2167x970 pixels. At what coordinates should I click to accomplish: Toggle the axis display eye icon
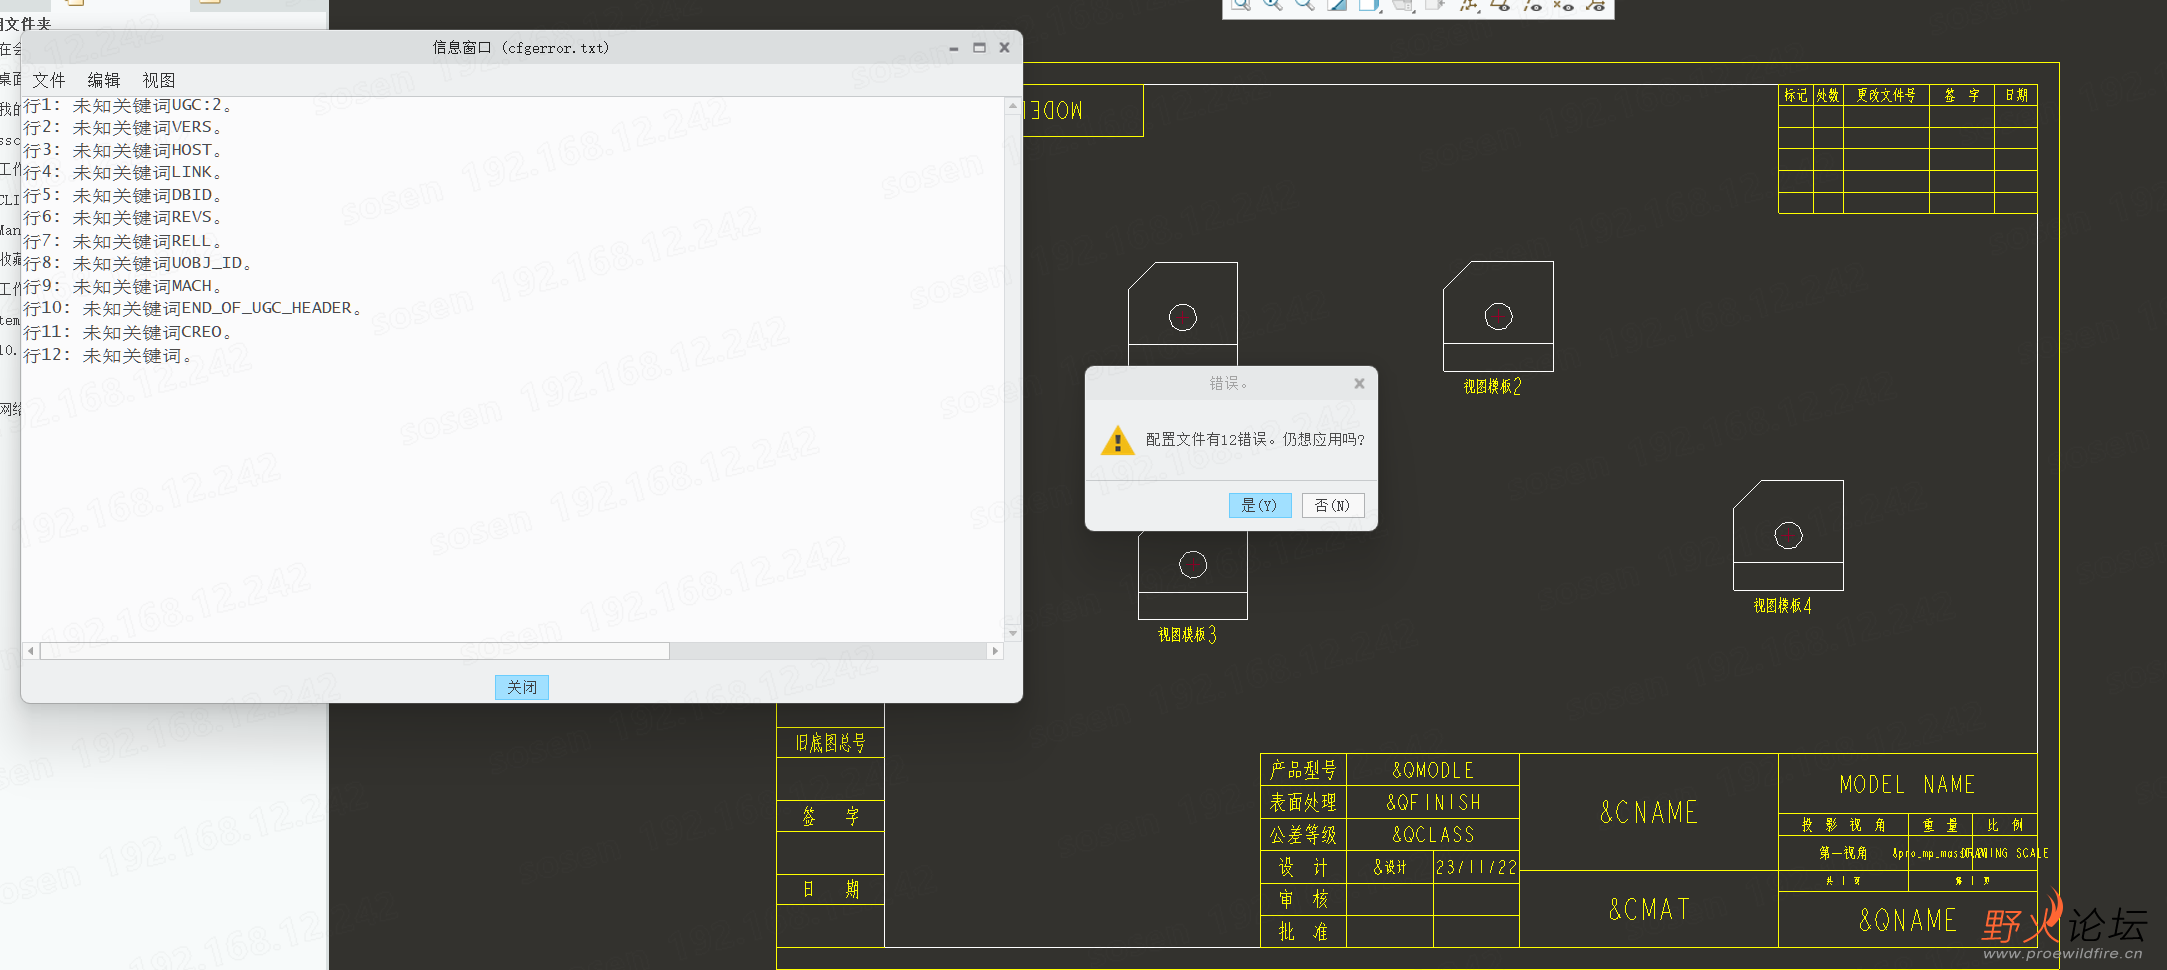[1532, 4]
